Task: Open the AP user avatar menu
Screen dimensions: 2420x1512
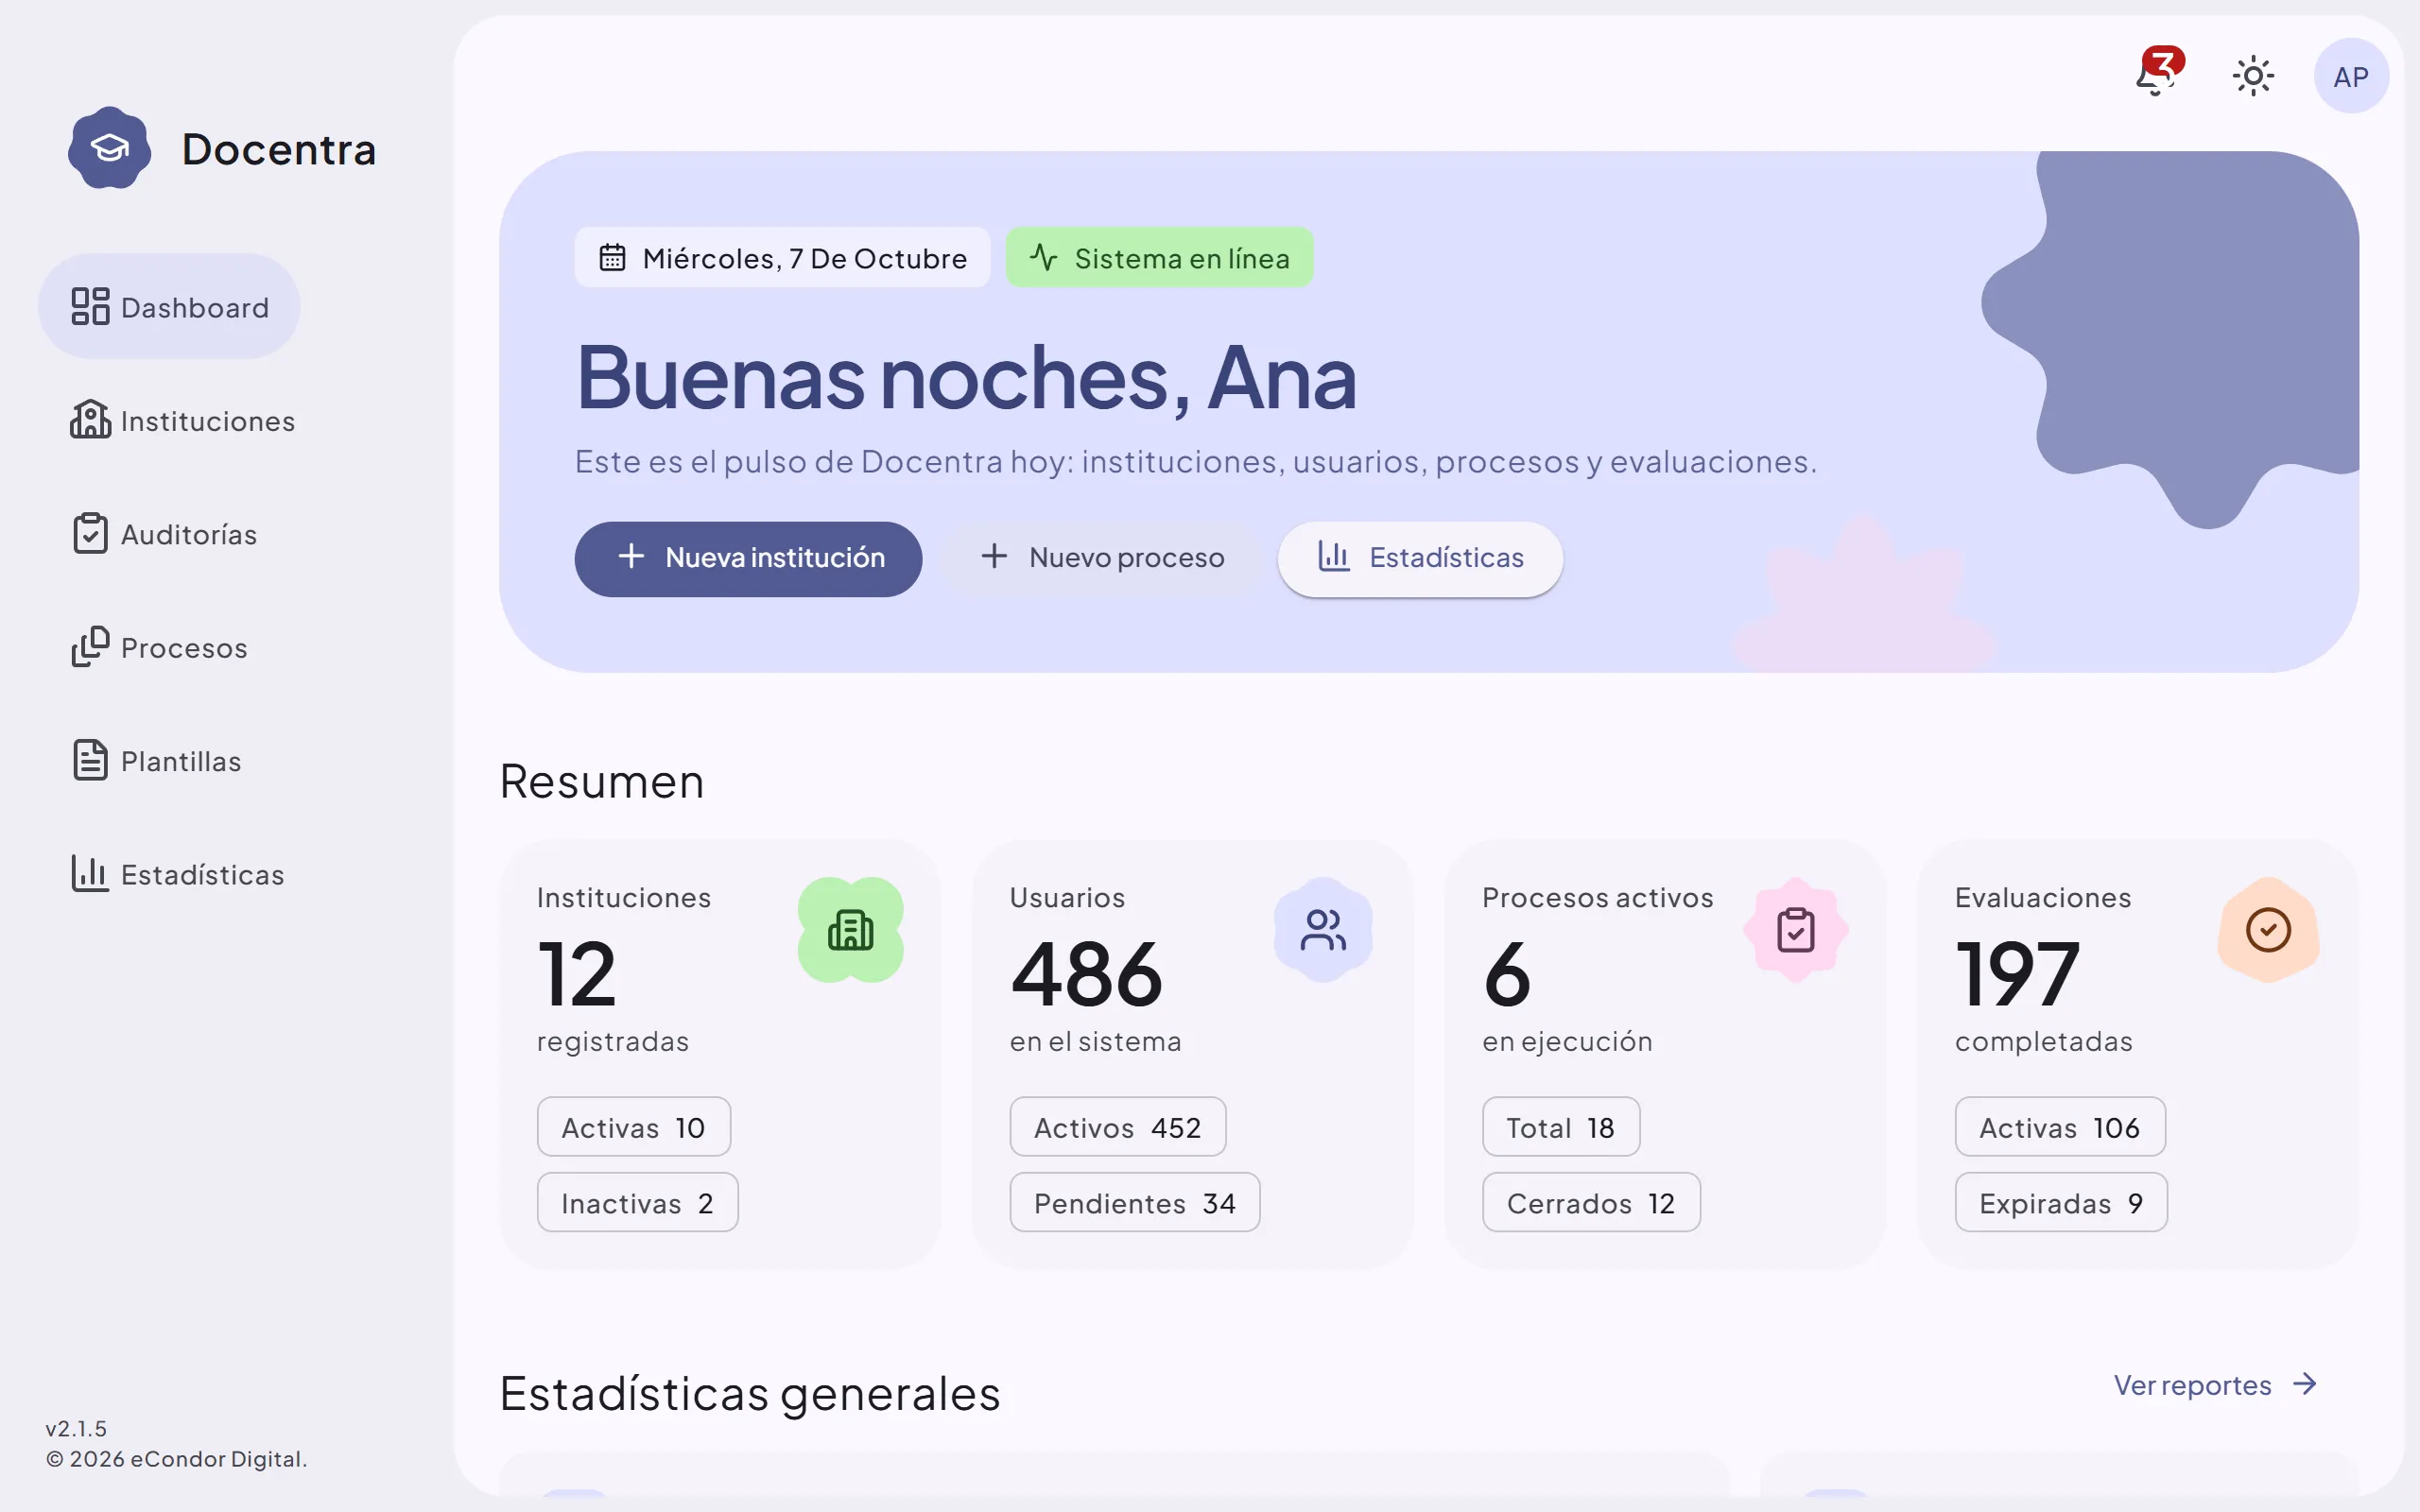Action: point(2350,76)
